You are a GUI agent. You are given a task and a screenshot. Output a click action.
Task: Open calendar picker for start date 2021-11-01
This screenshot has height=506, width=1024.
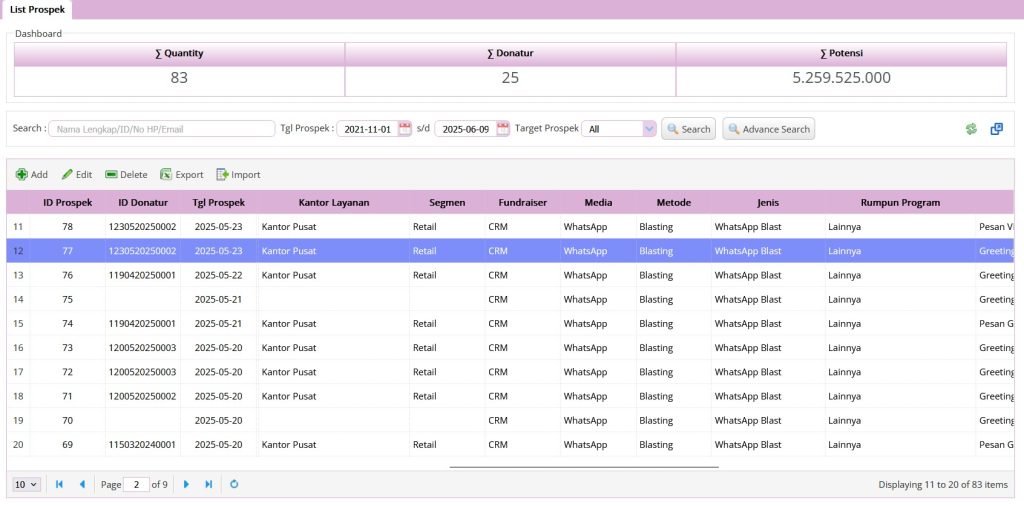(405, 129)
